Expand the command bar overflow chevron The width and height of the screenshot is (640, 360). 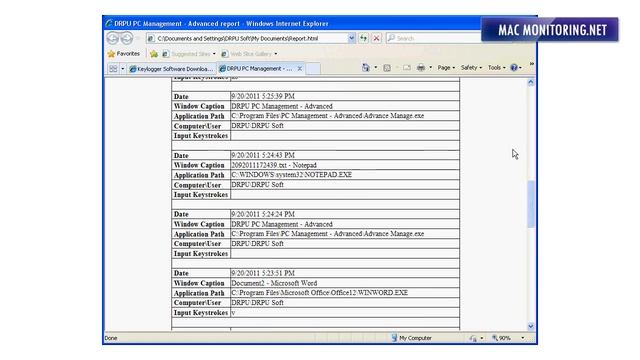[x=531, y=64]
